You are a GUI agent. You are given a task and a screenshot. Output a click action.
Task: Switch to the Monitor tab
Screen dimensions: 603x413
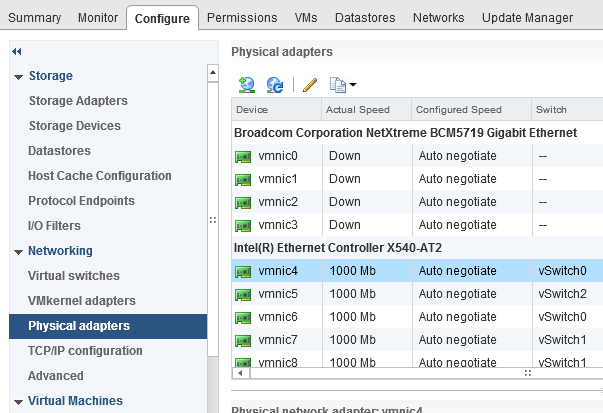[x=98, y=18]
